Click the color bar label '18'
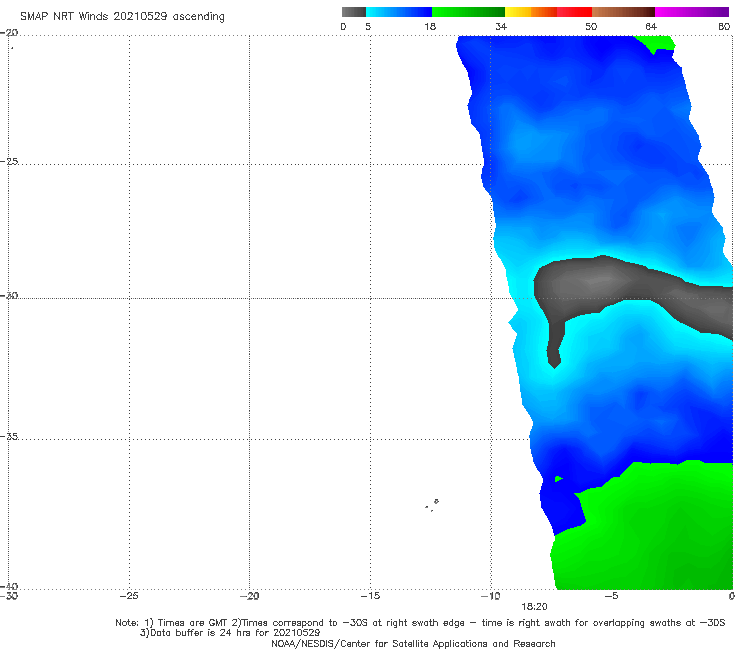Viewport: 740px width, 650px height. (430, 27)
